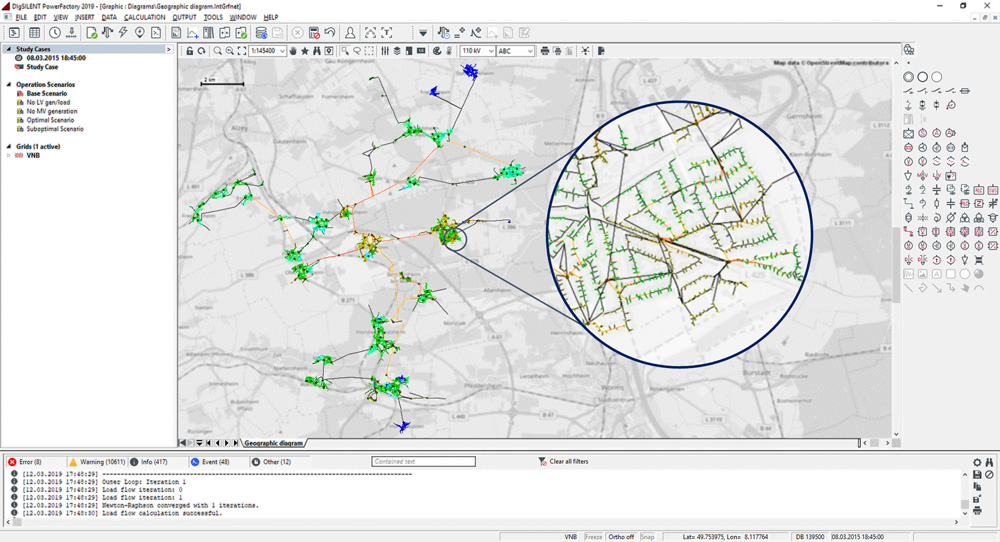Screen dimensions: 1000x542
Task: Click the padlock freeze icon in graphic toolbar
Action: coord(189,51)
